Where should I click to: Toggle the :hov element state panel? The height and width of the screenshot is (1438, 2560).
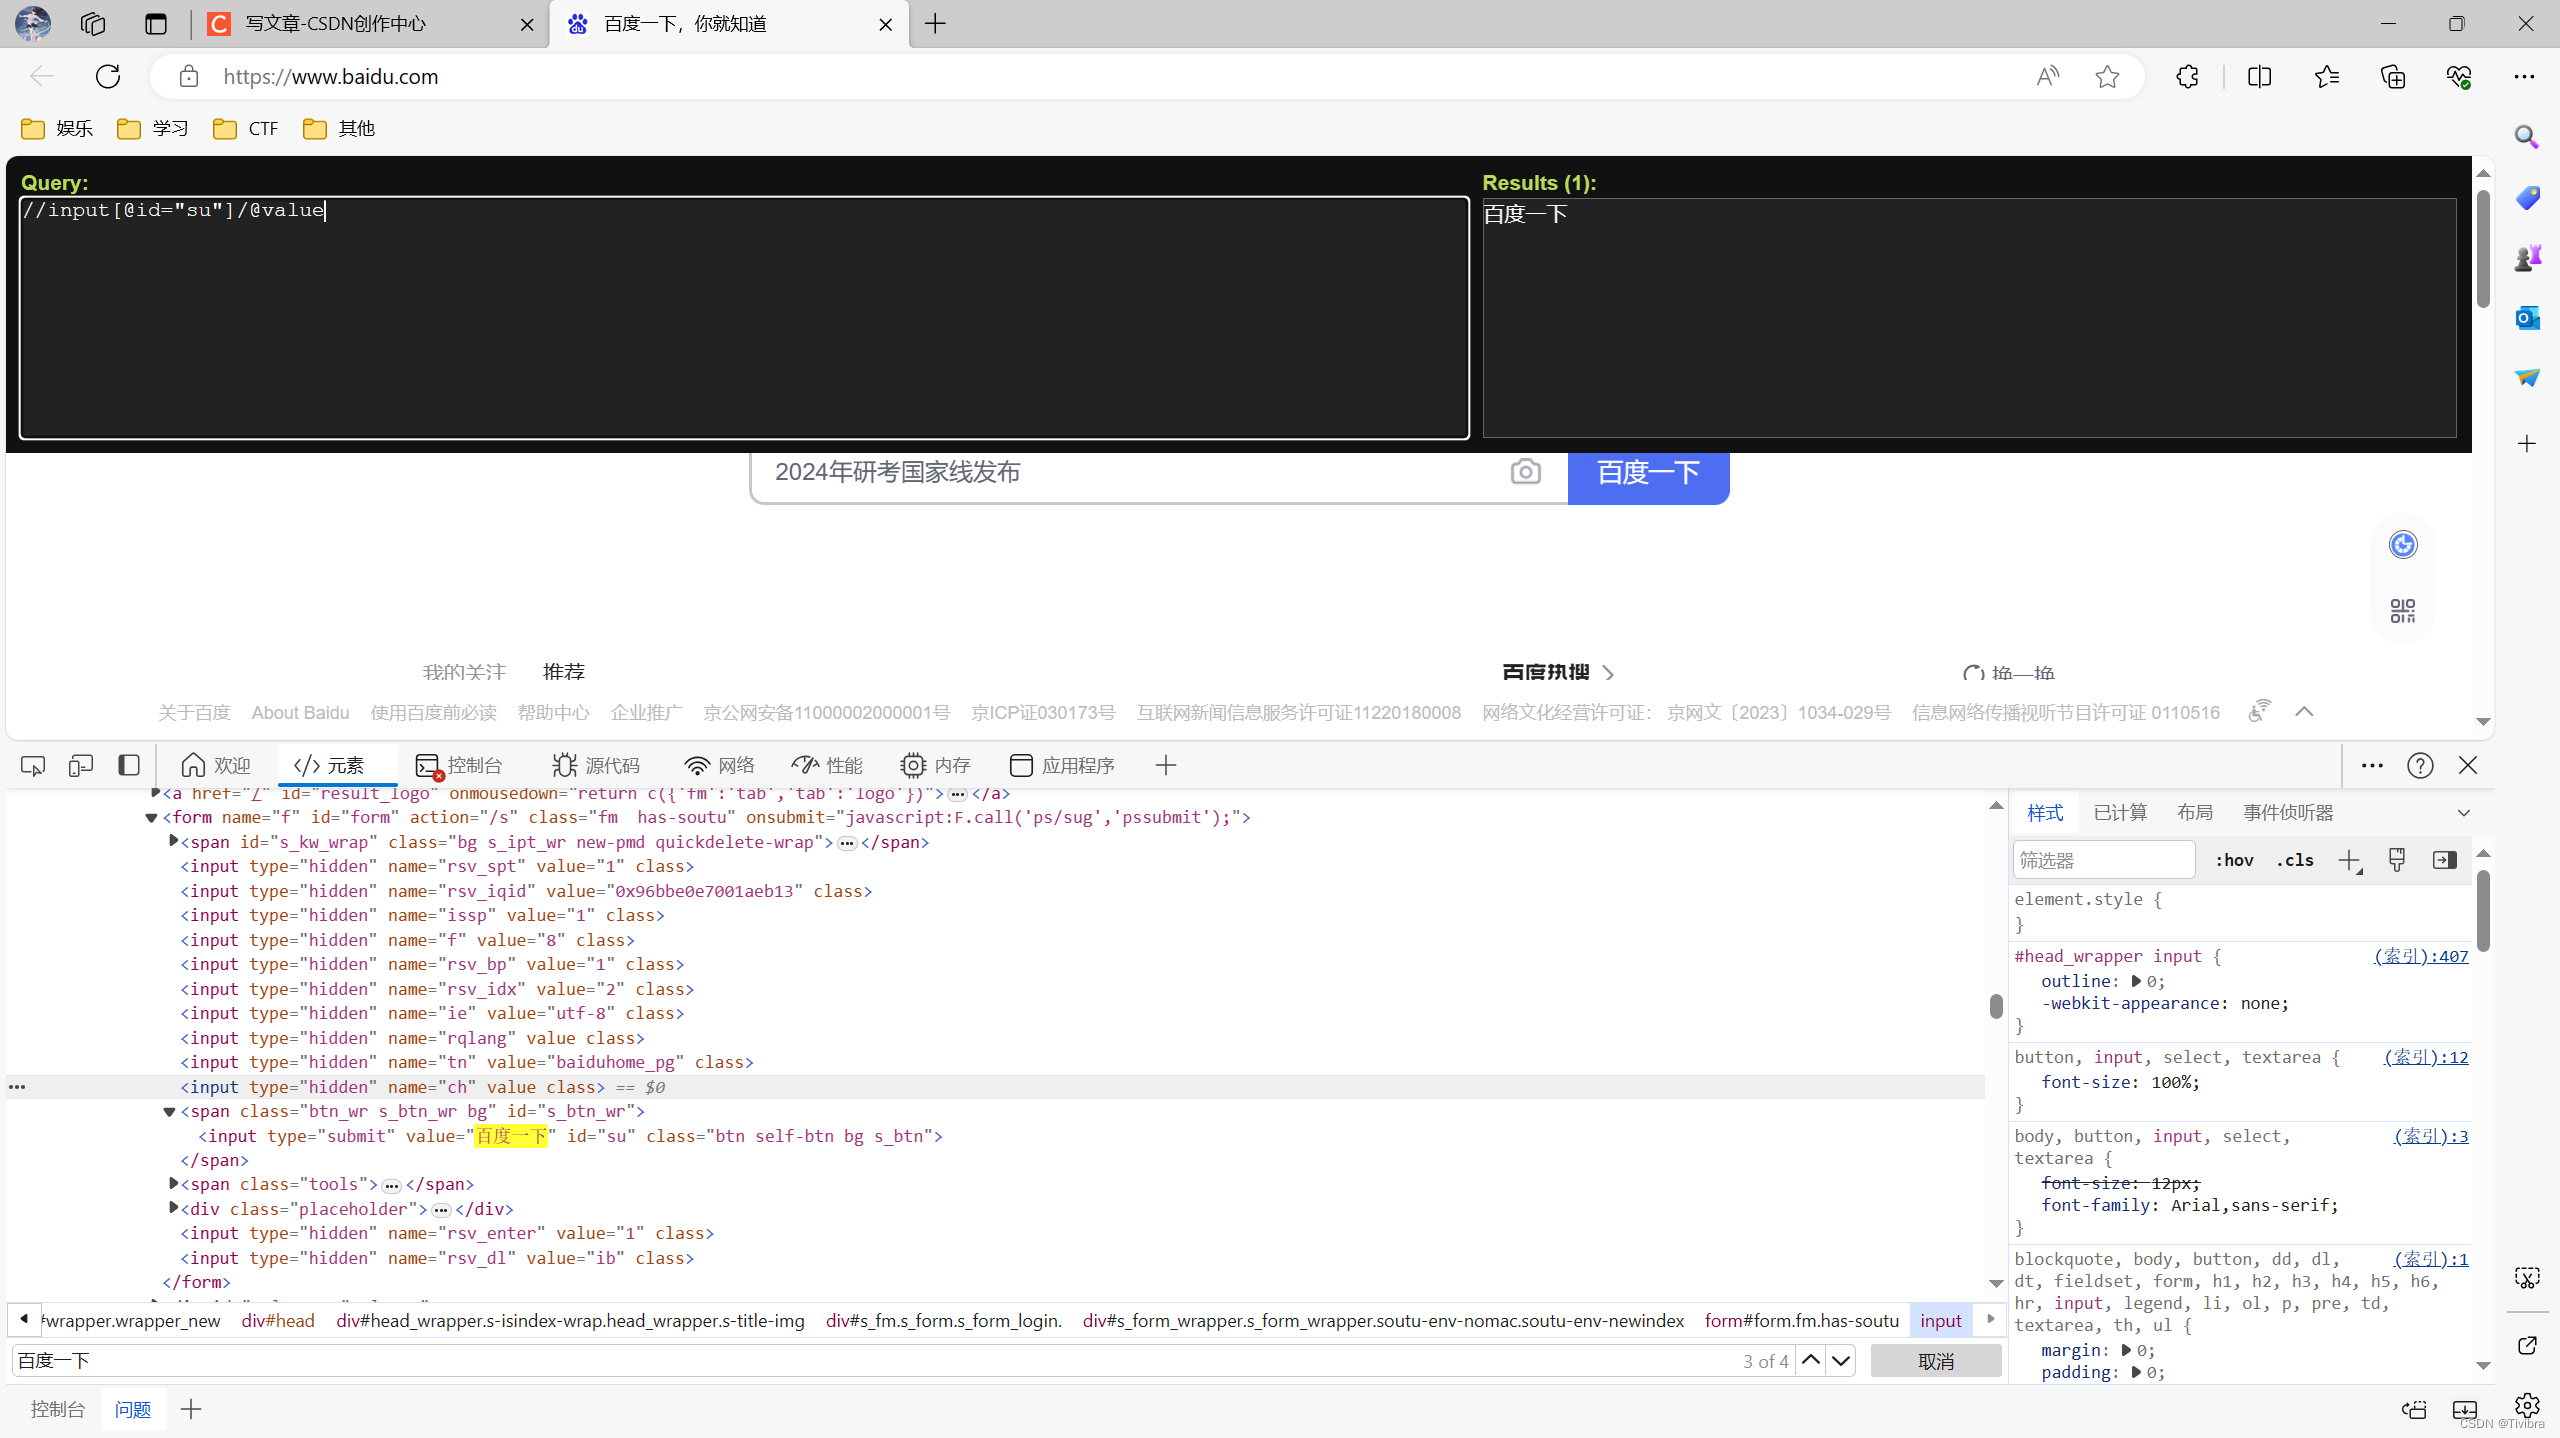[x=2234, y=861]
